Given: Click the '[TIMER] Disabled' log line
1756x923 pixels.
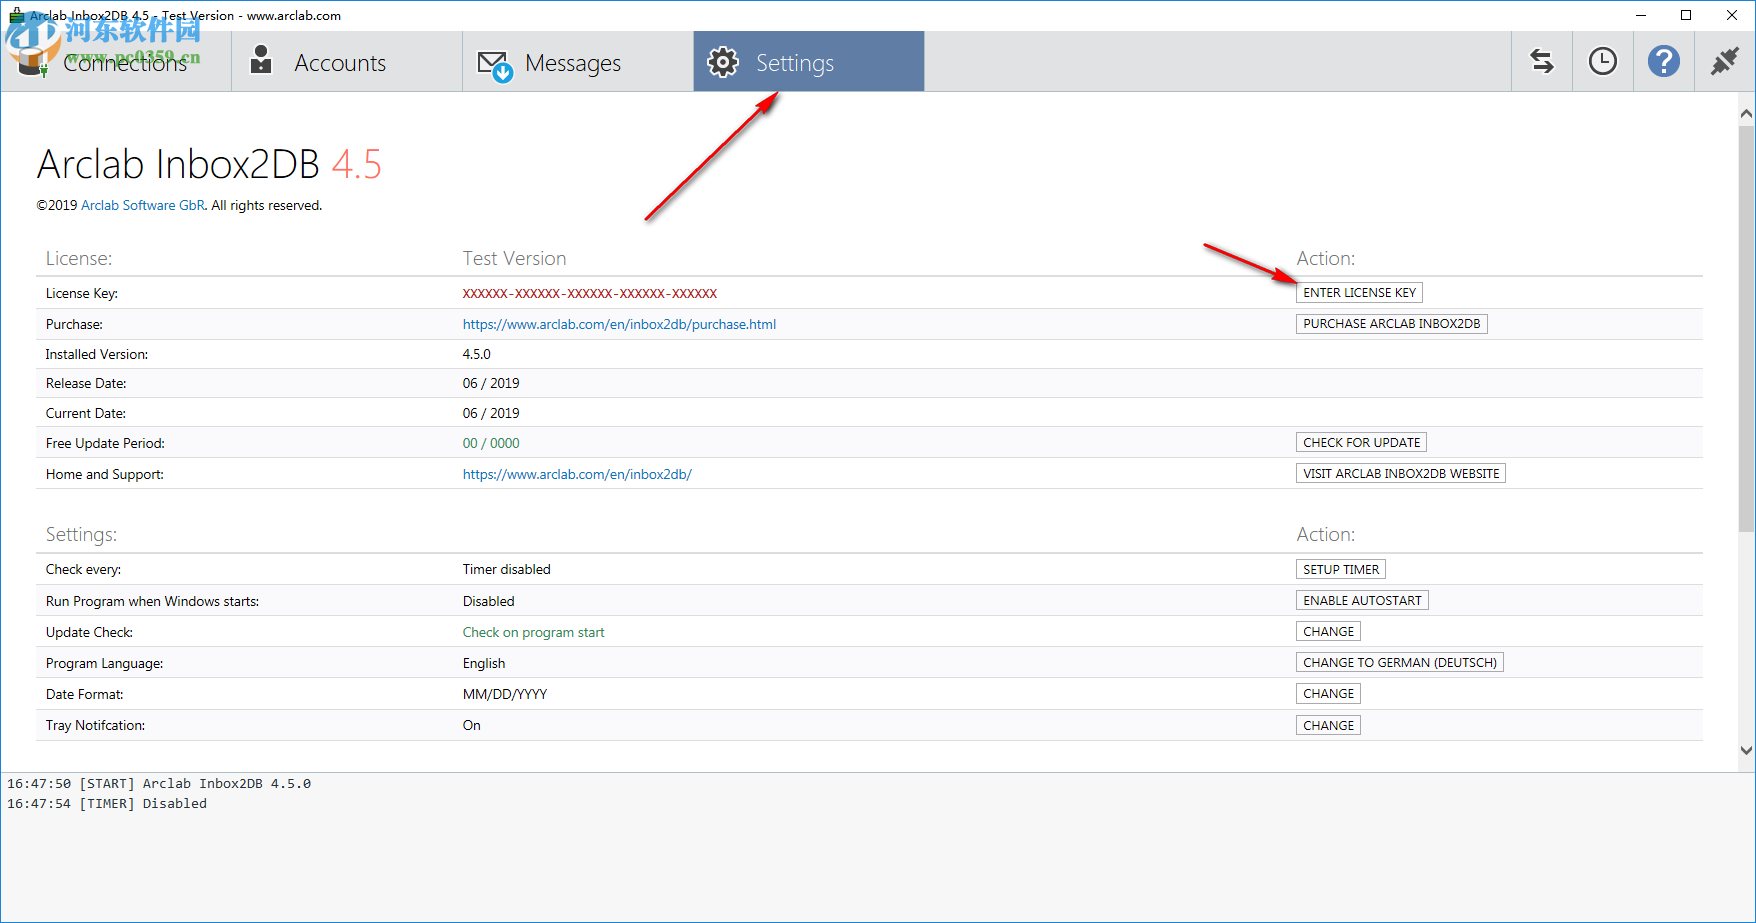Looking at the screenshot, I should (x=107, y=803).
